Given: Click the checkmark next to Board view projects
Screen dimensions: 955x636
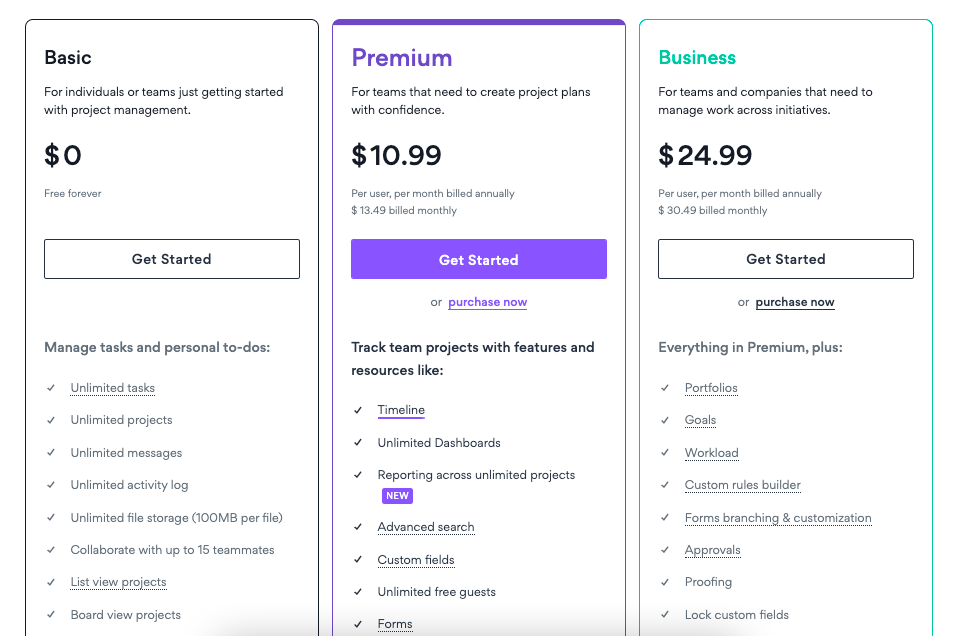Looking at the screenshot, I should point(50,615).
